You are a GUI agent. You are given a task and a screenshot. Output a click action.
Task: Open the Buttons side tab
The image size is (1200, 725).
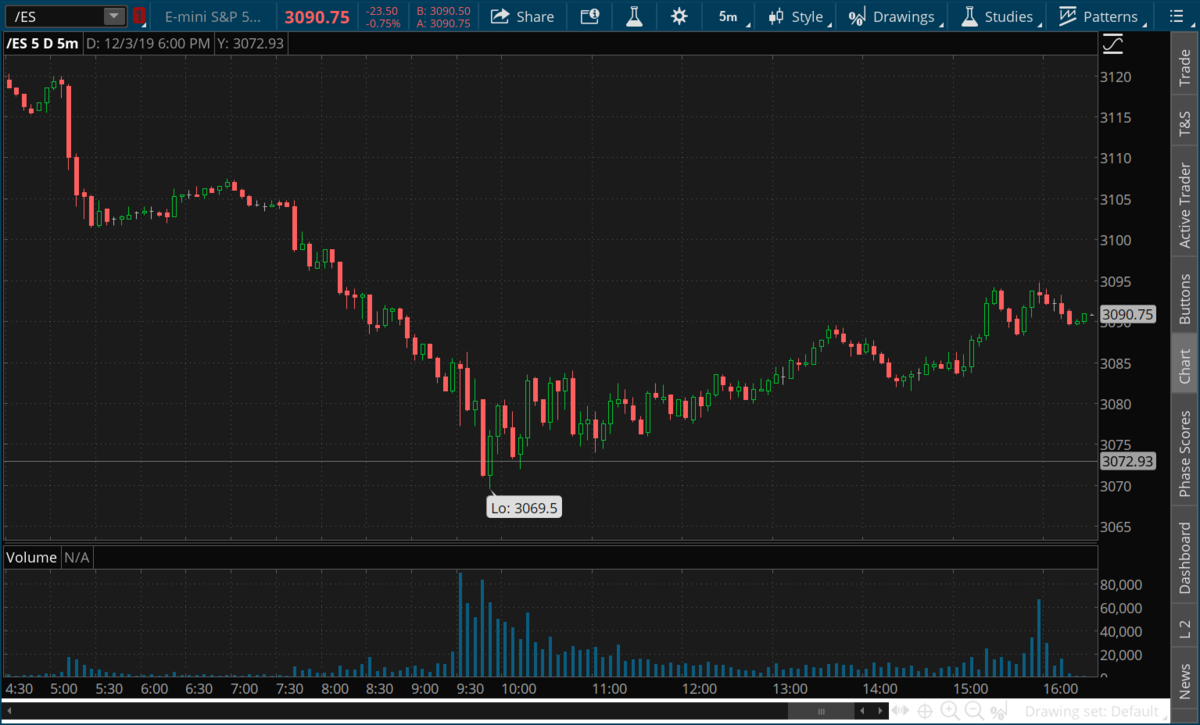pos(1186,297)
